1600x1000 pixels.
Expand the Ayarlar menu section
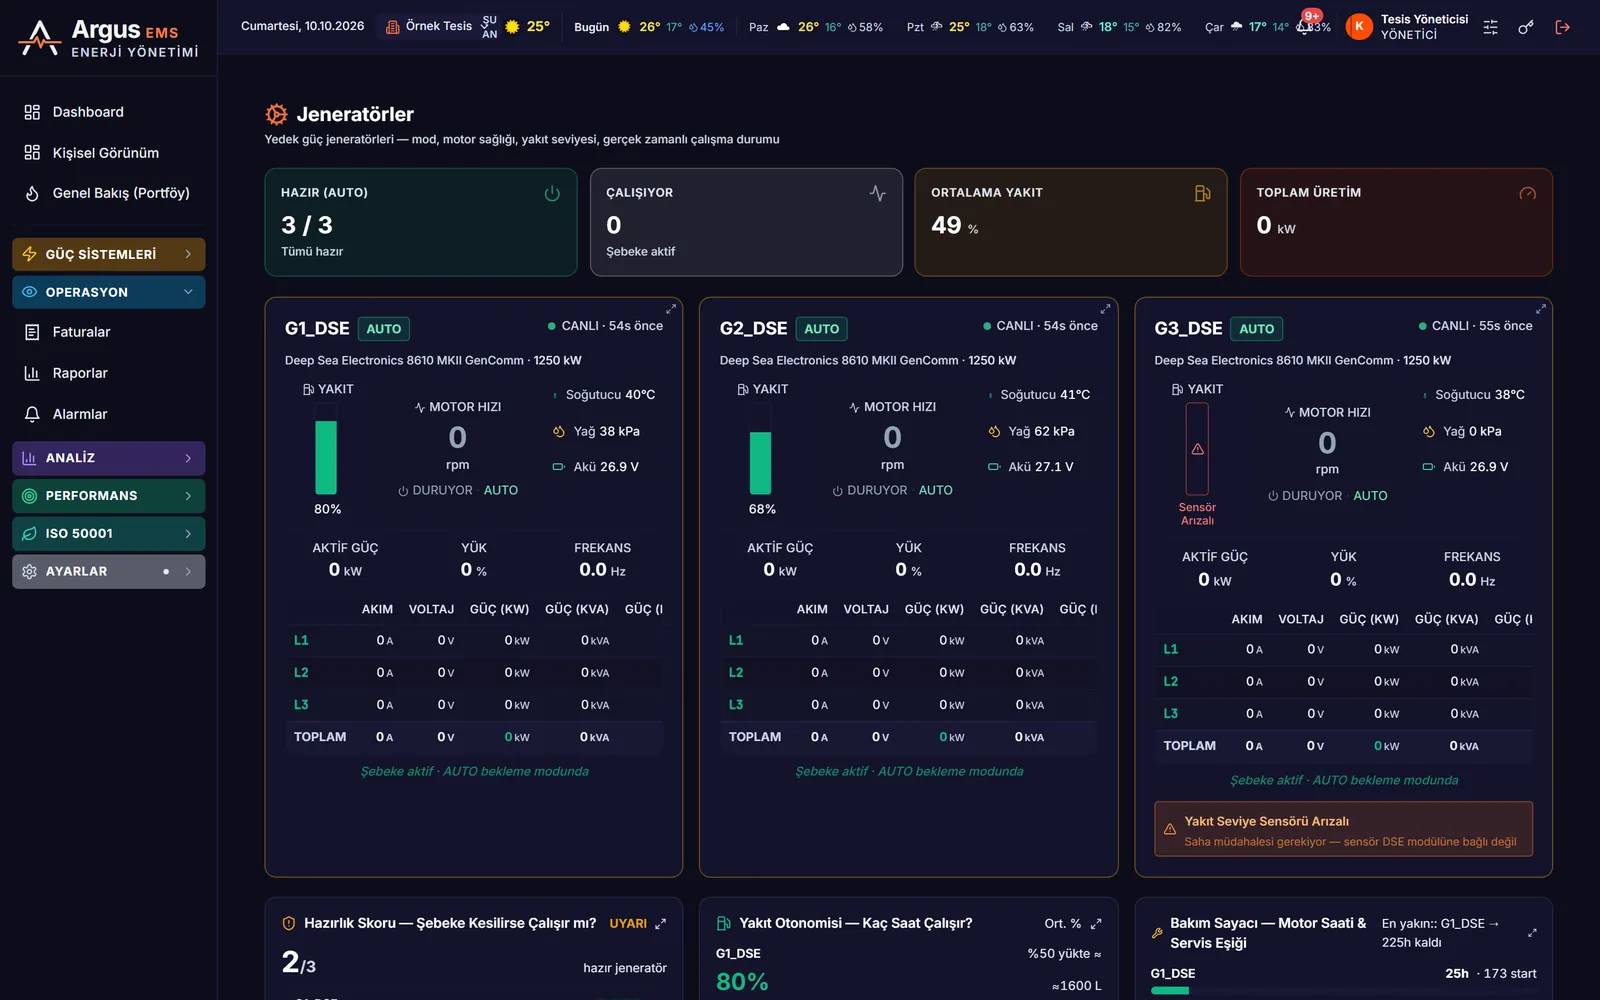click(109, 572)
